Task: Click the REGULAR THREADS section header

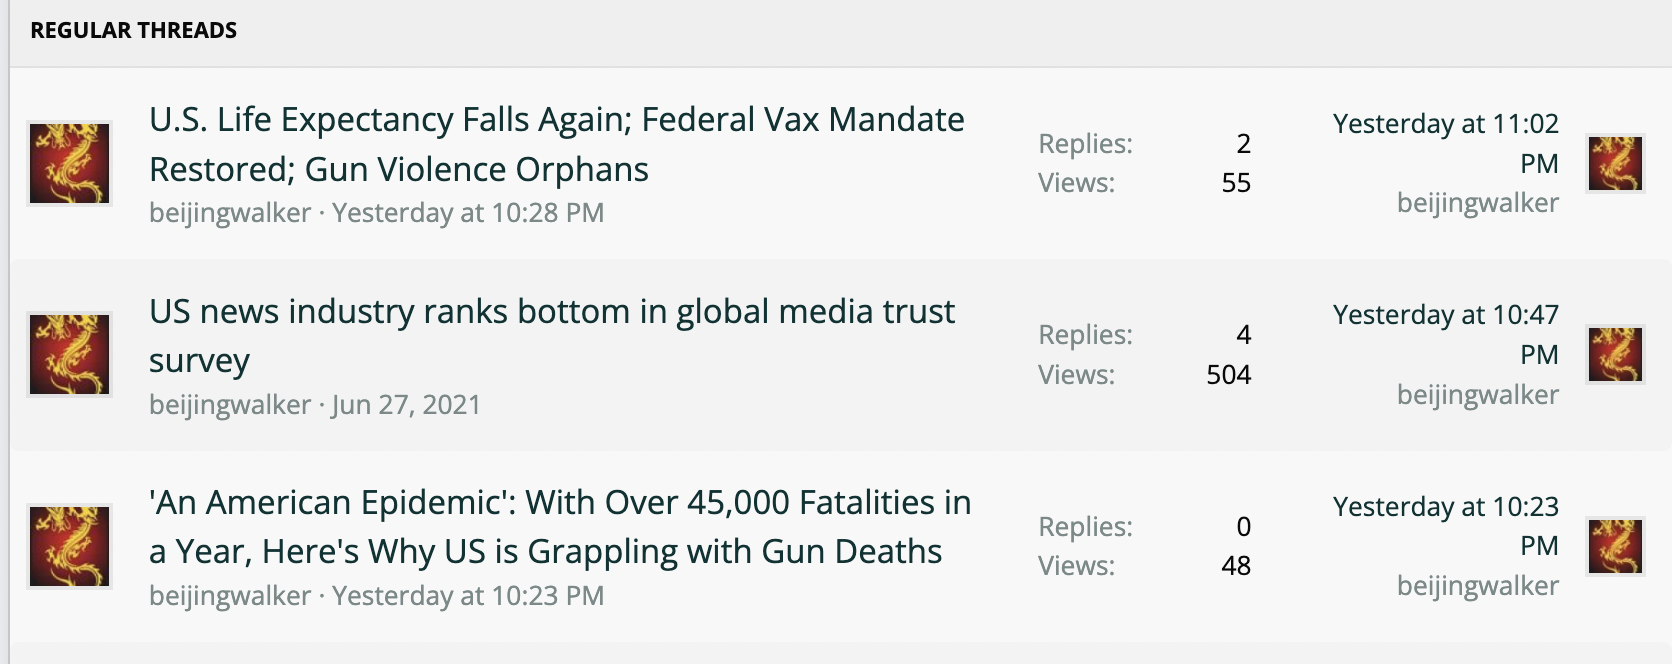Action: [134, 30]
